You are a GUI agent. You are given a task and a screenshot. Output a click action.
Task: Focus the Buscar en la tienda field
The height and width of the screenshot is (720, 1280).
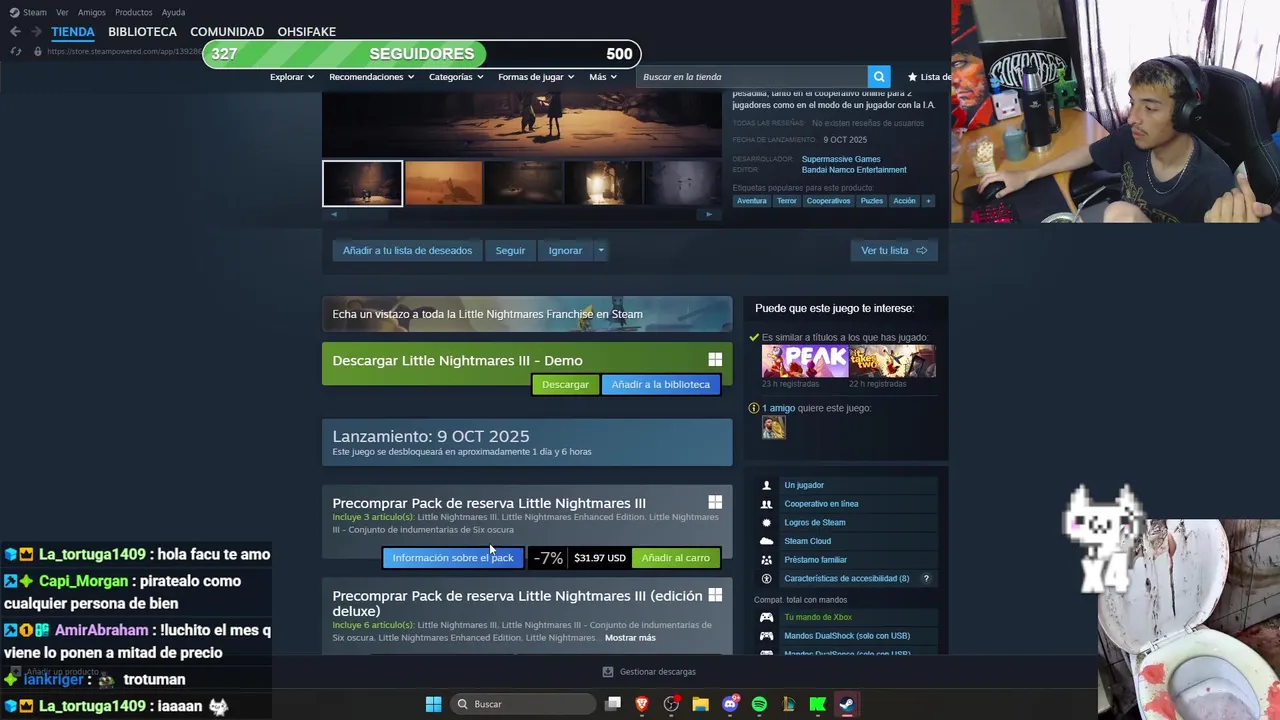[x=752, y=77]
